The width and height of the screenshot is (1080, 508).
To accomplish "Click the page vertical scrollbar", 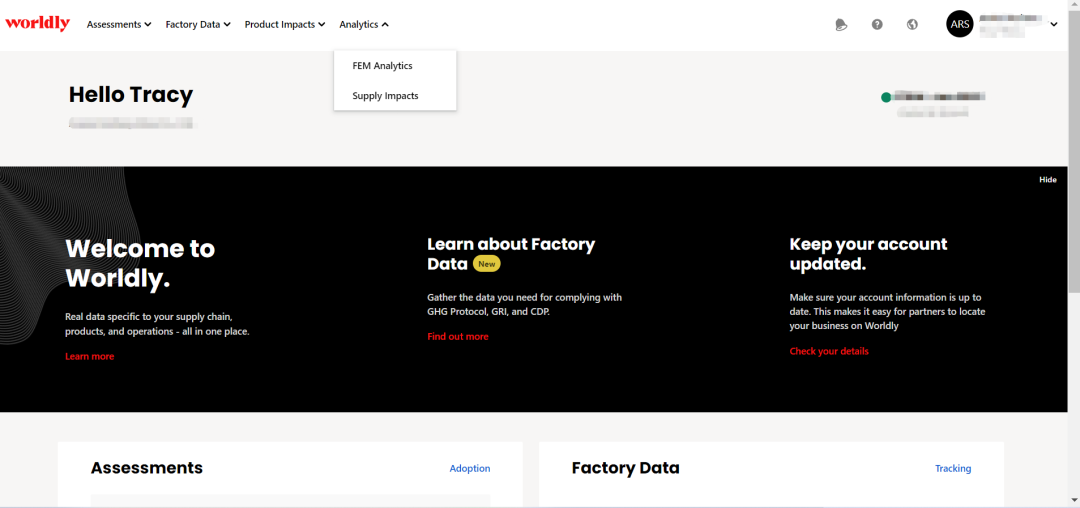I will (1074, 250).
